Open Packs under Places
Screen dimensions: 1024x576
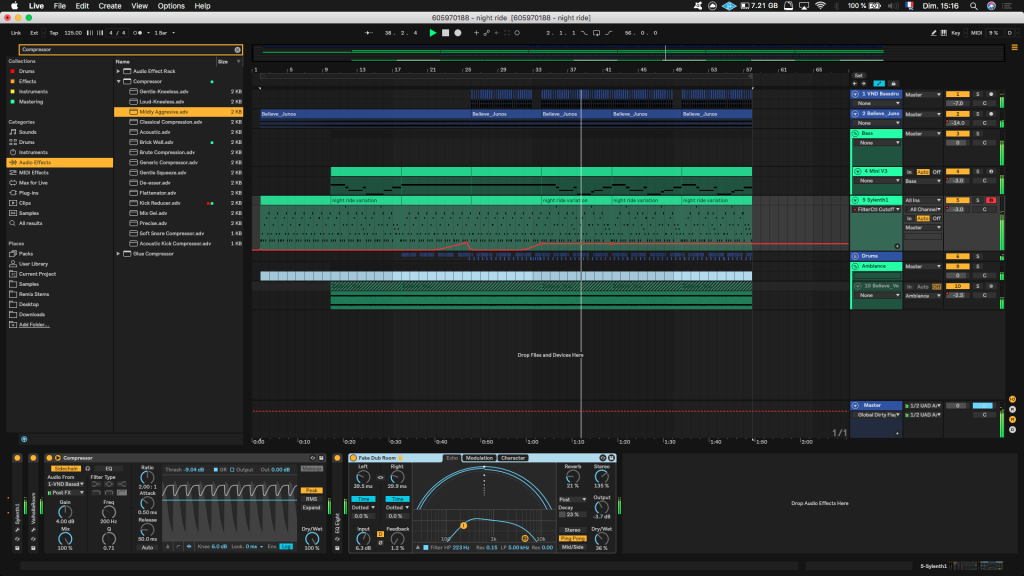(25, 253)
